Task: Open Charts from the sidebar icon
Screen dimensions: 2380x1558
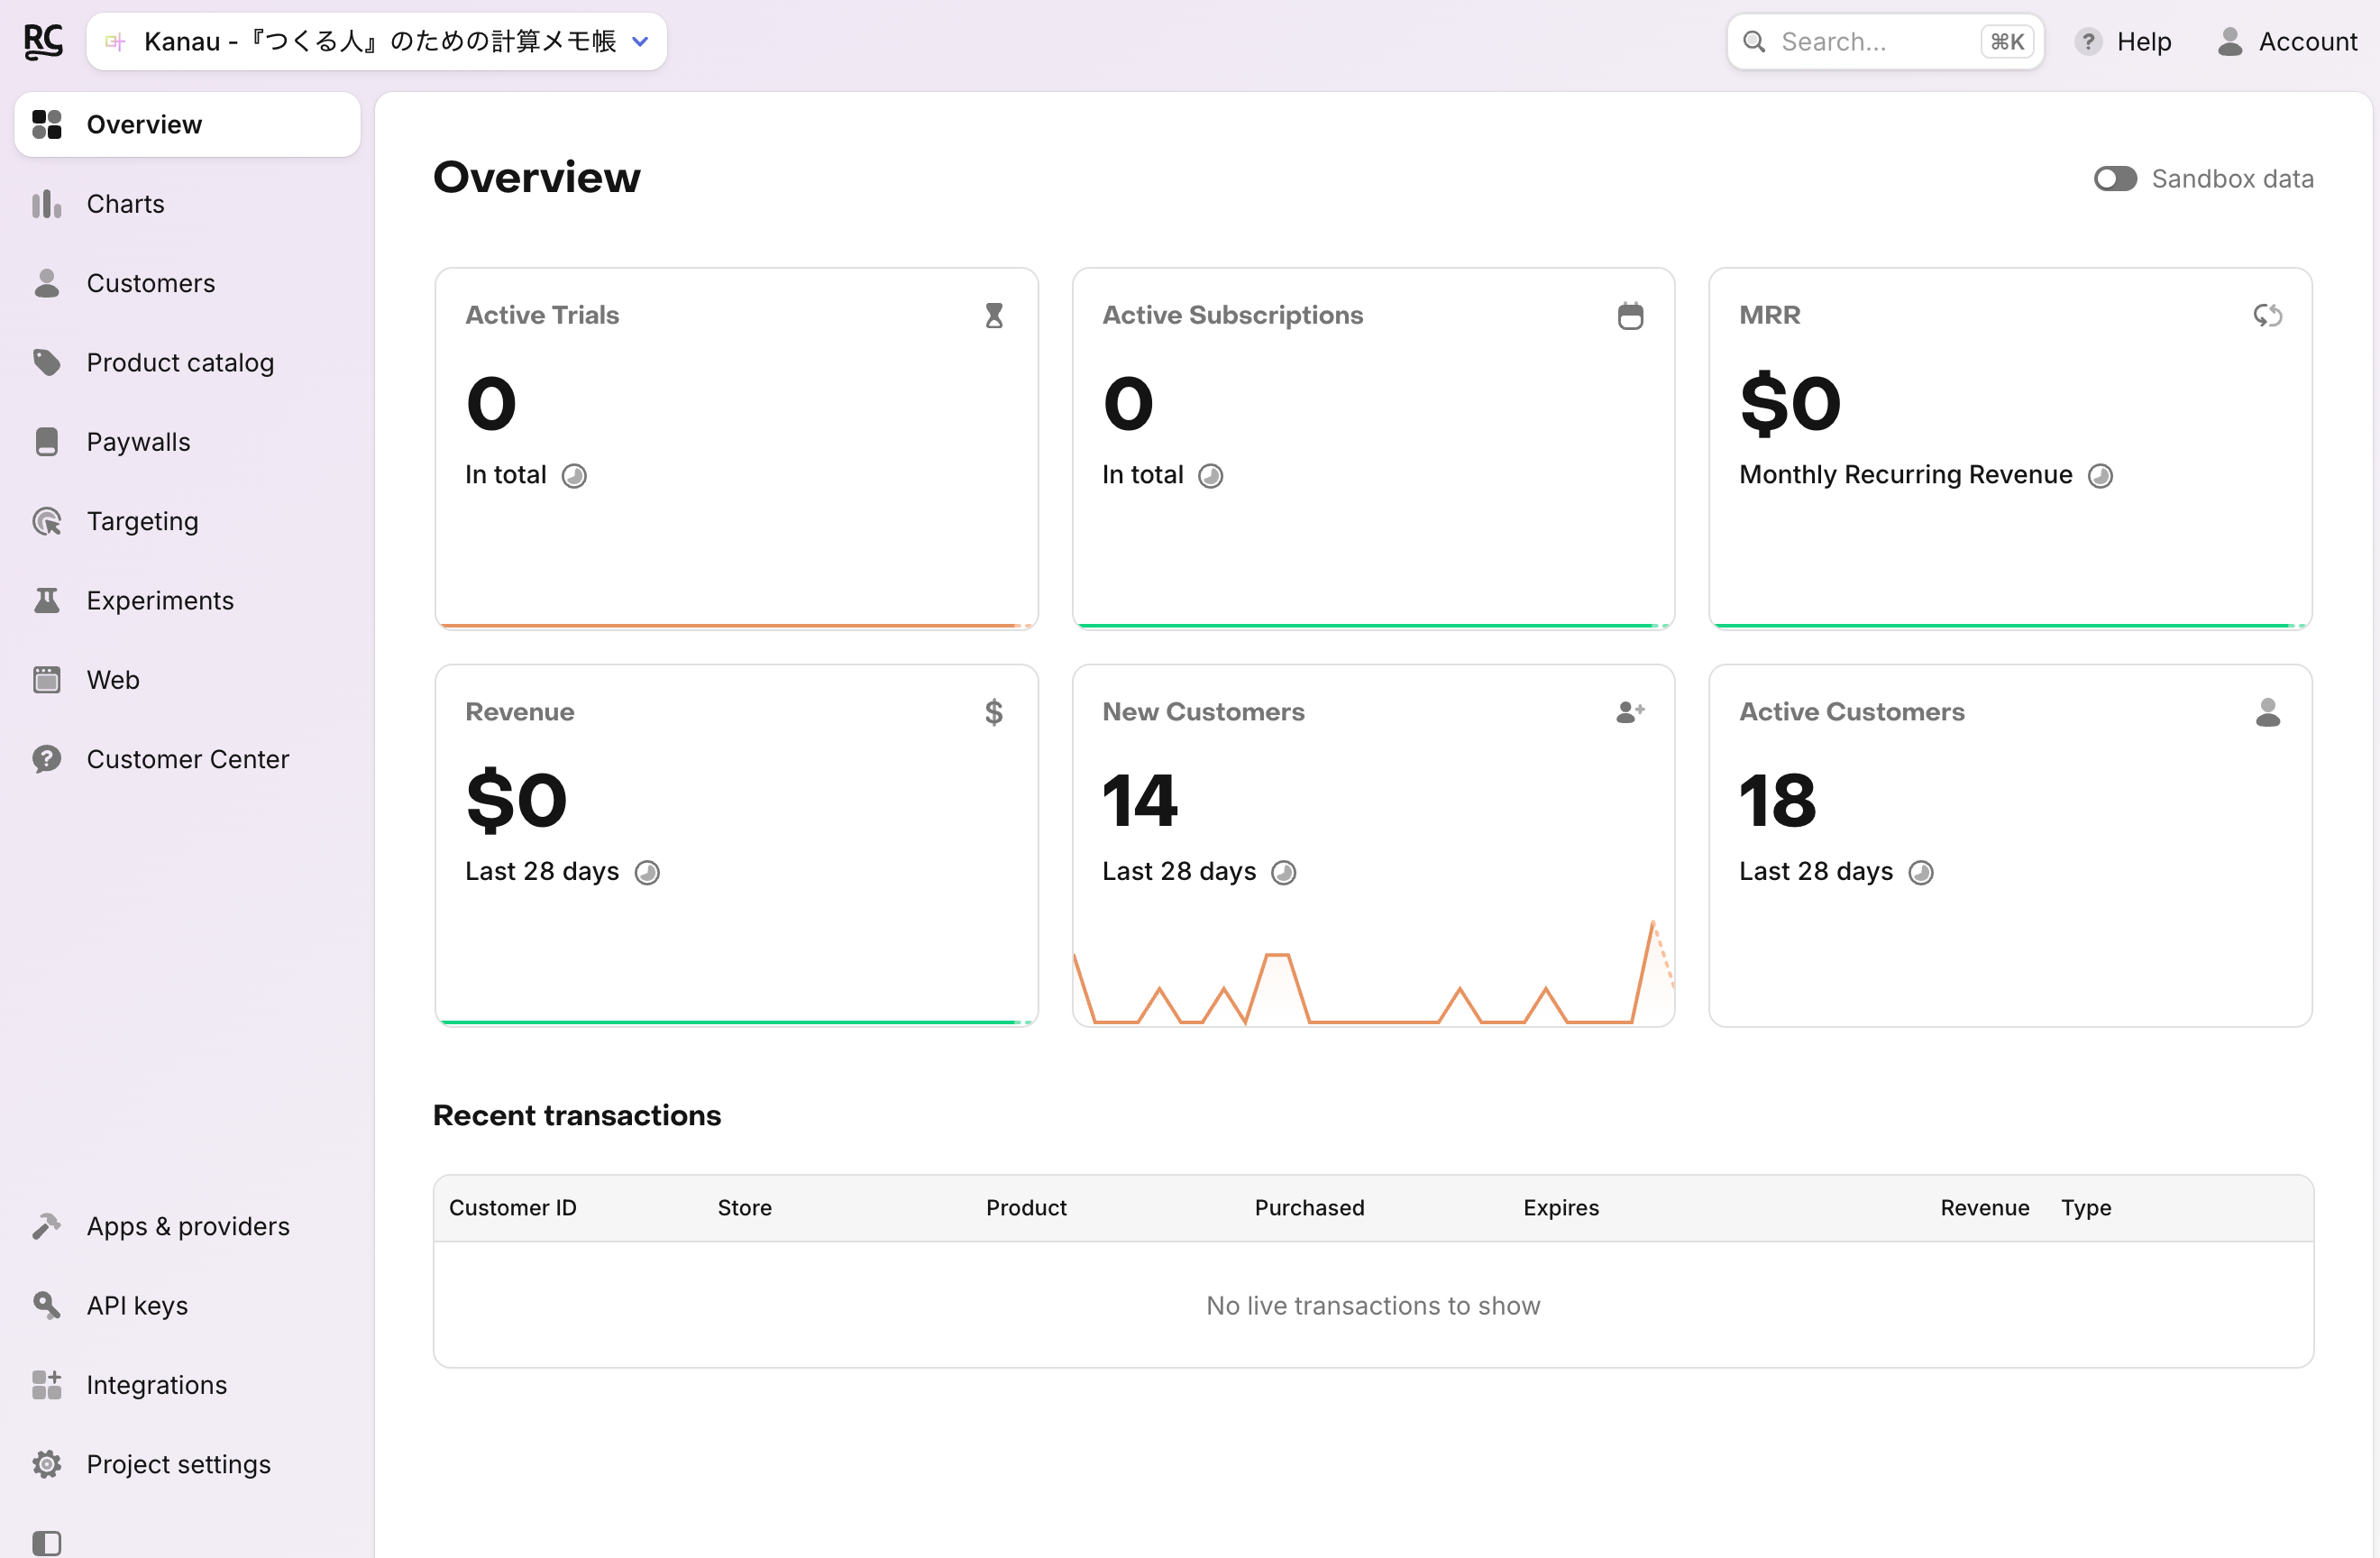Action: [47, 204]
